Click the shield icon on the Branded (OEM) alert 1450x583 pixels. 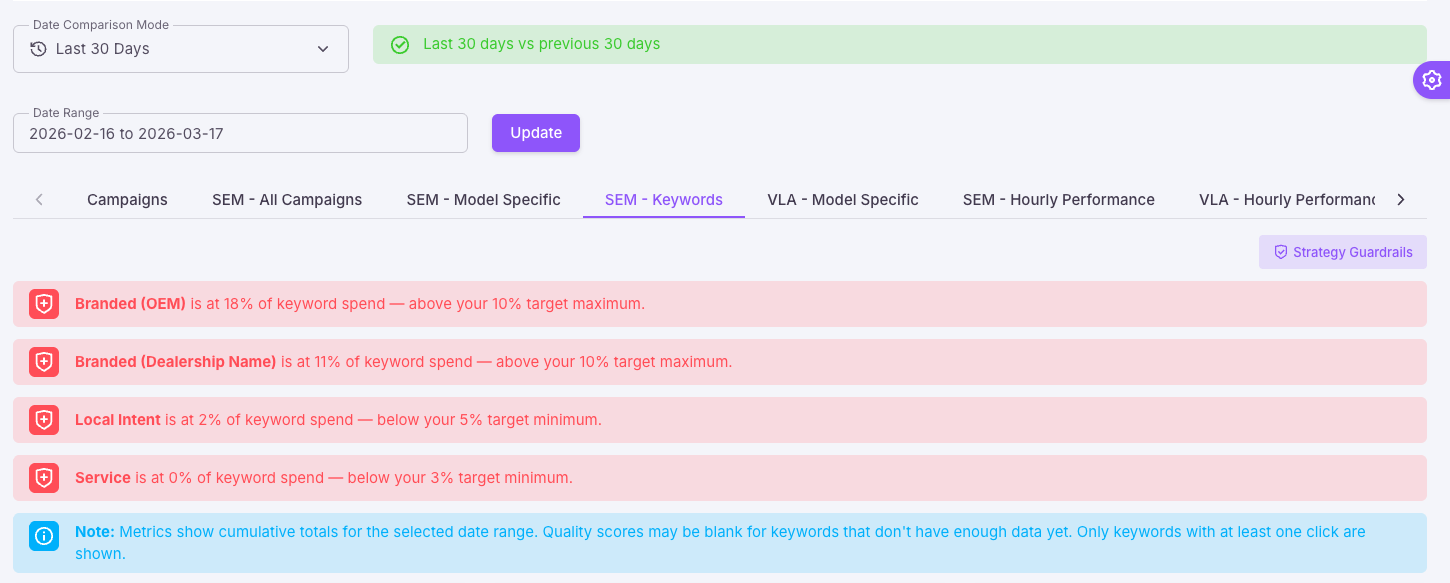coord(44,304)
